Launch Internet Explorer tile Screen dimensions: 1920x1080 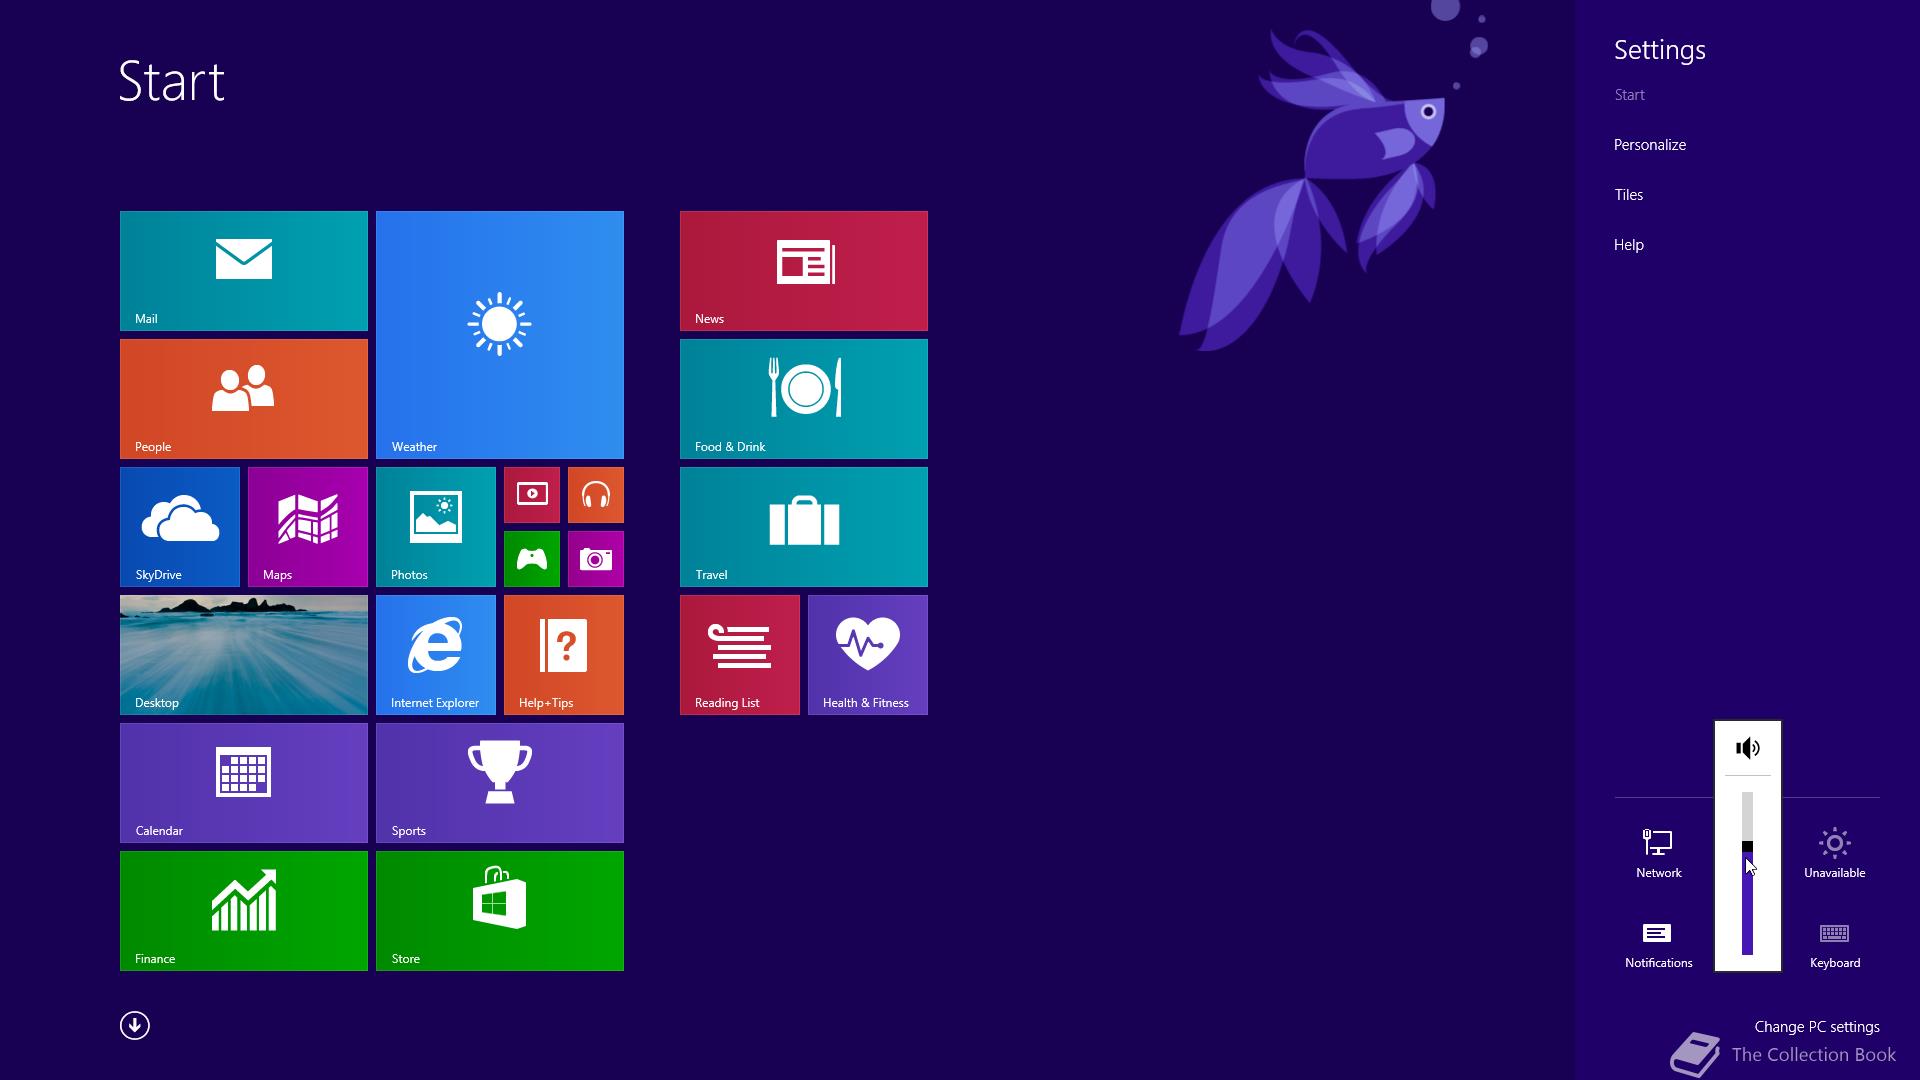pyautogui.click(x=436, y=655)
